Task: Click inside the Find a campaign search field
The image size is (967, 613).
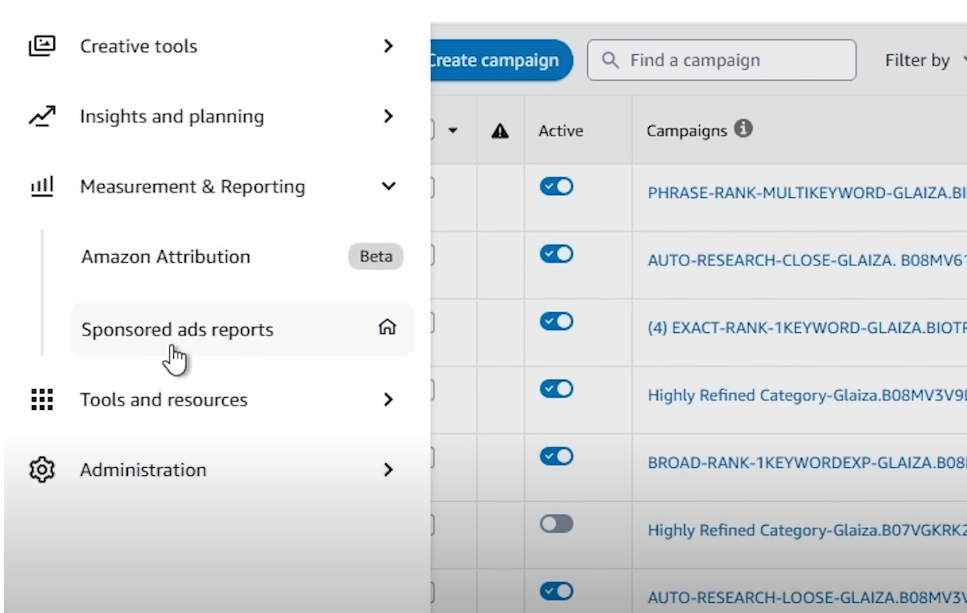Action: click(x=720, y=60)
